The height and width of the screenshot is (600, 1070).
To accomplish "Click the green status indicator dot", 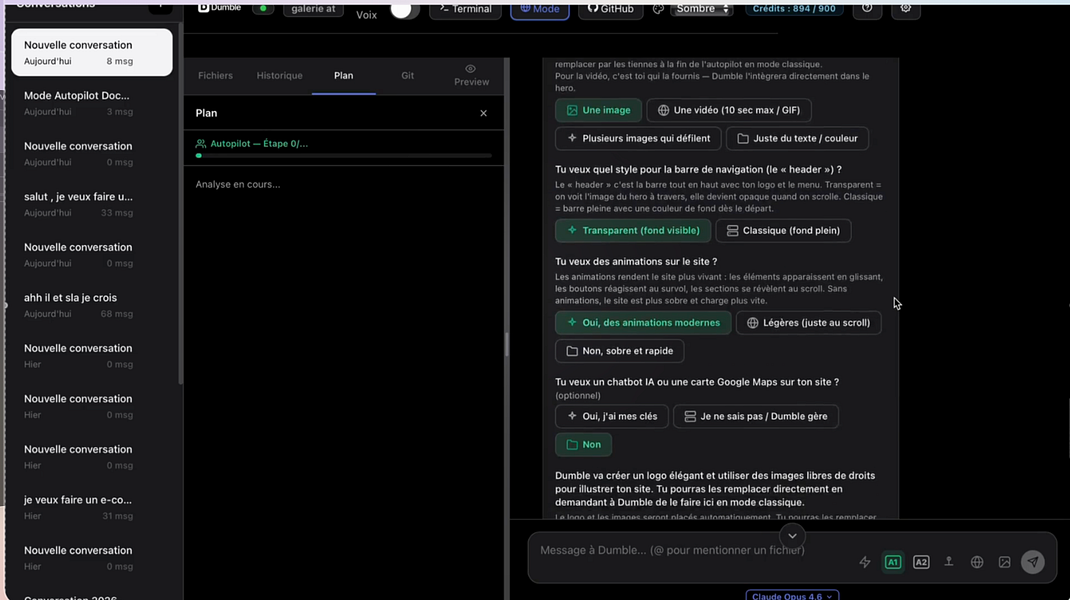I will (263, 9).
